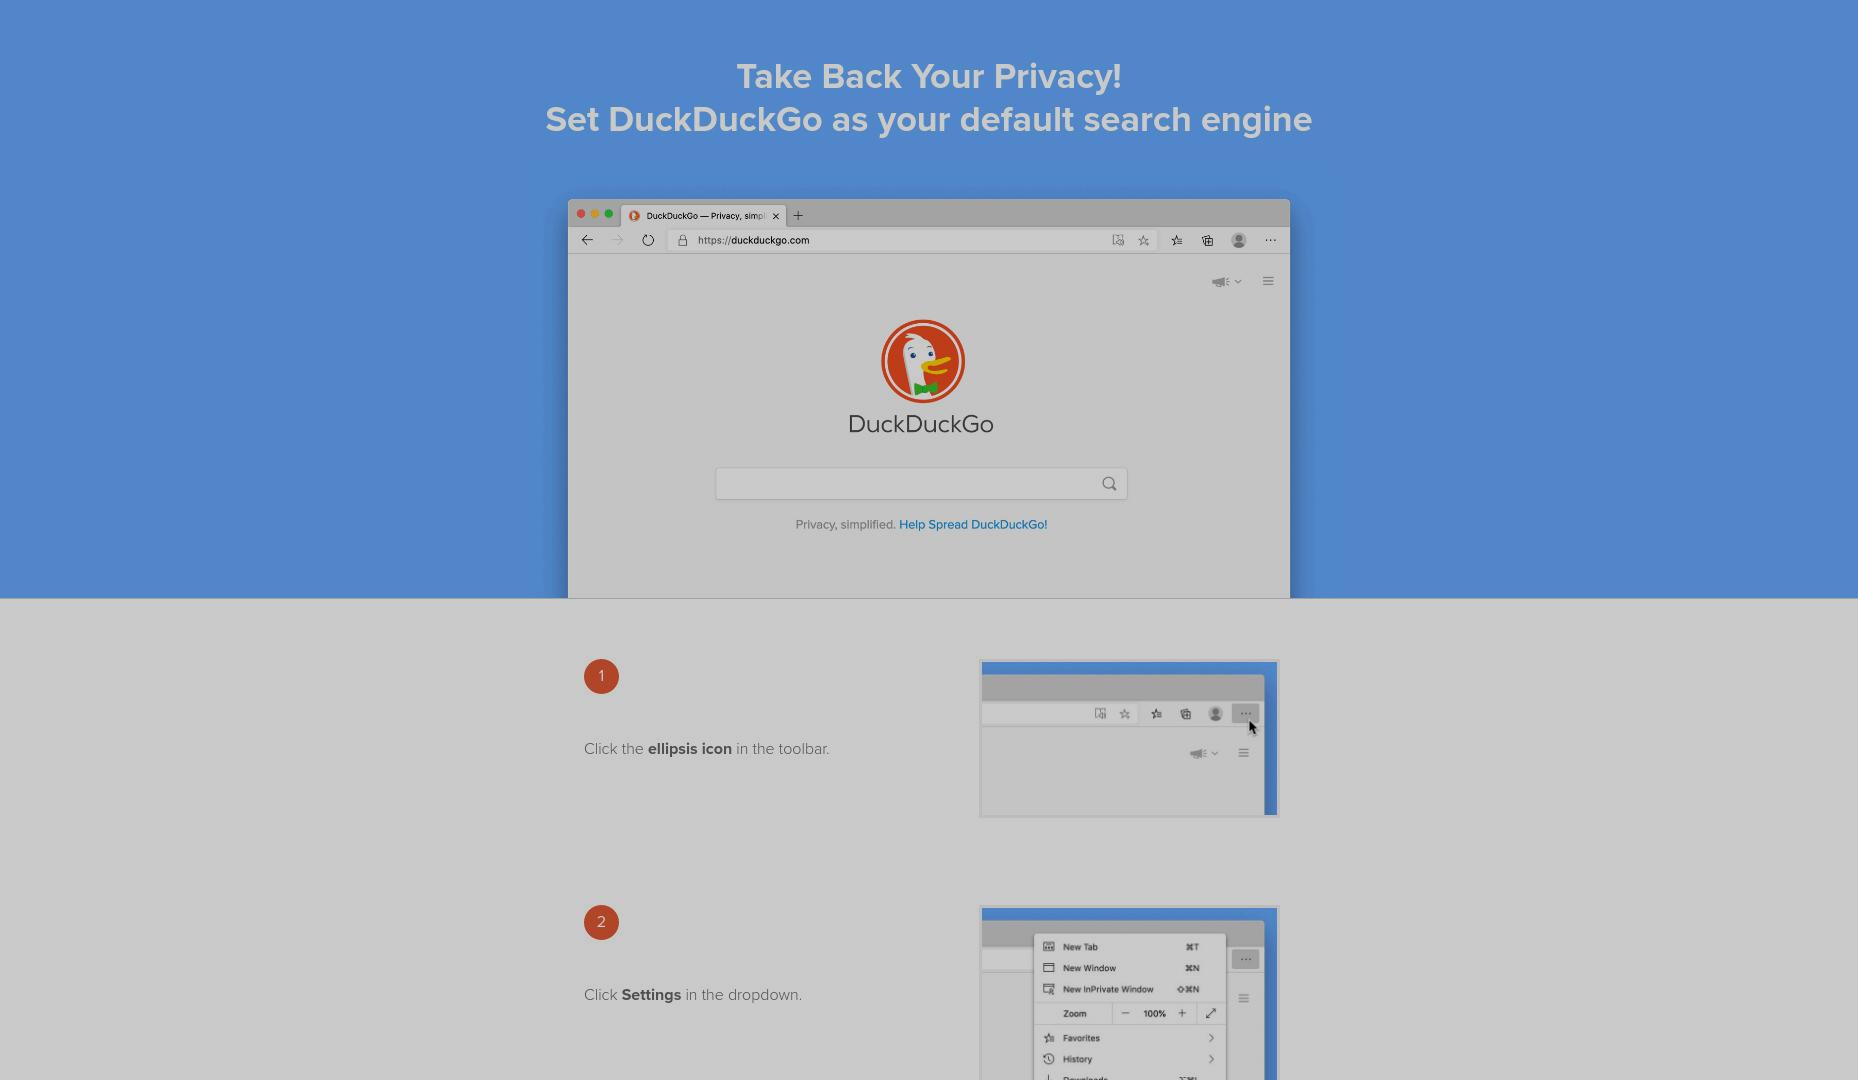The height and width of the screenshot is (1080, 1858).
Task: Click the user profile avatar icon
Action: coord(1239,240)
